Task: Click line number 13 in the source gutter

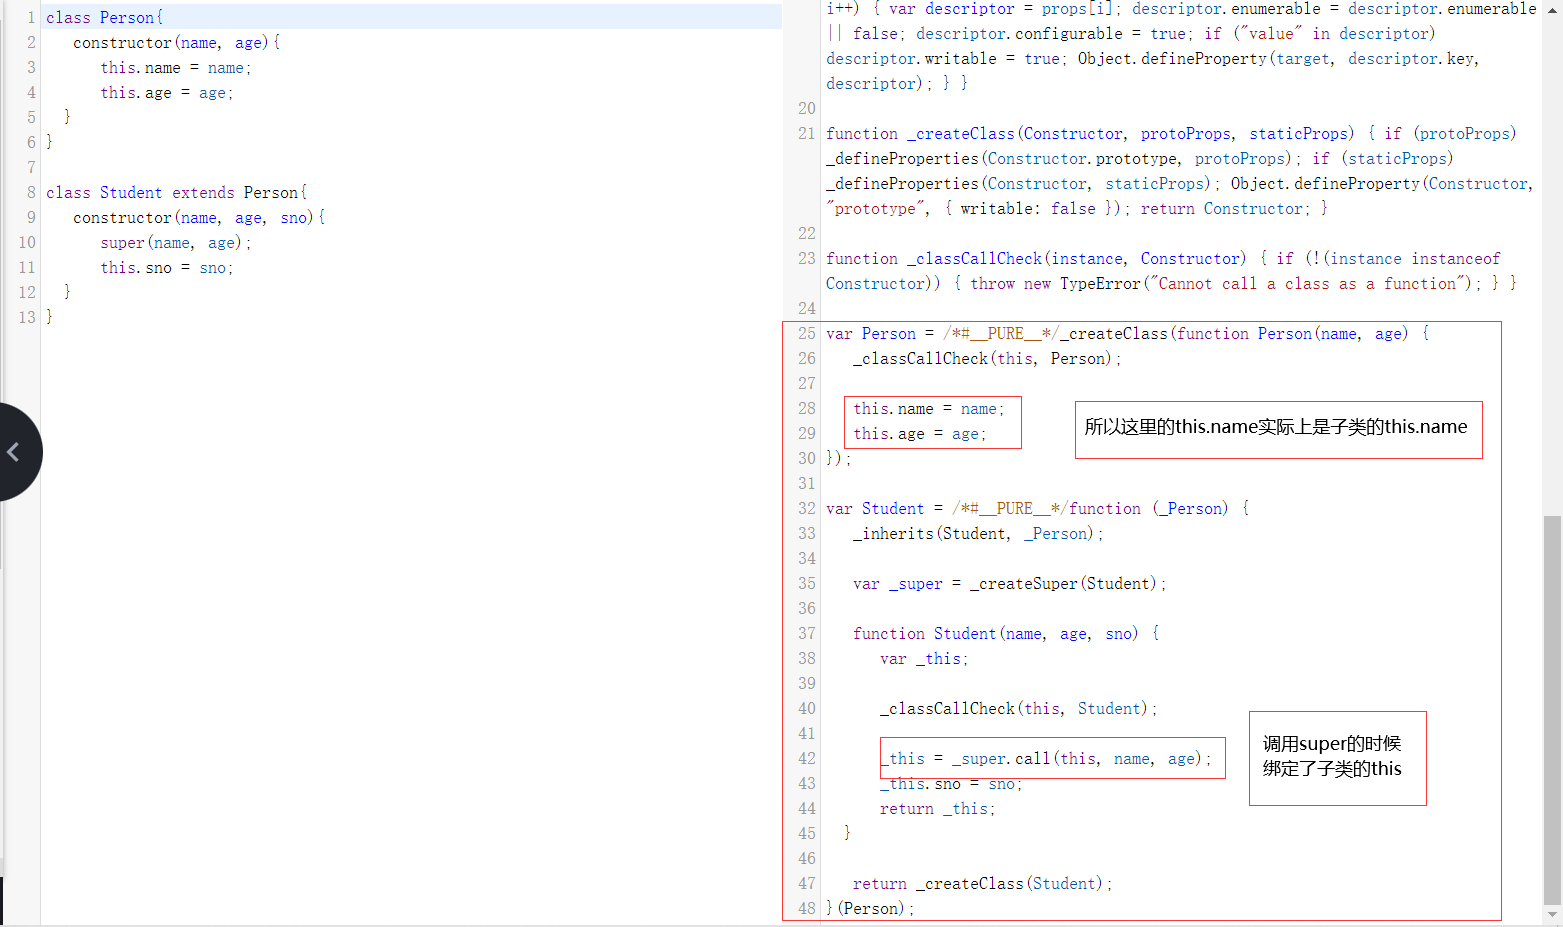Action: point(27,317)
